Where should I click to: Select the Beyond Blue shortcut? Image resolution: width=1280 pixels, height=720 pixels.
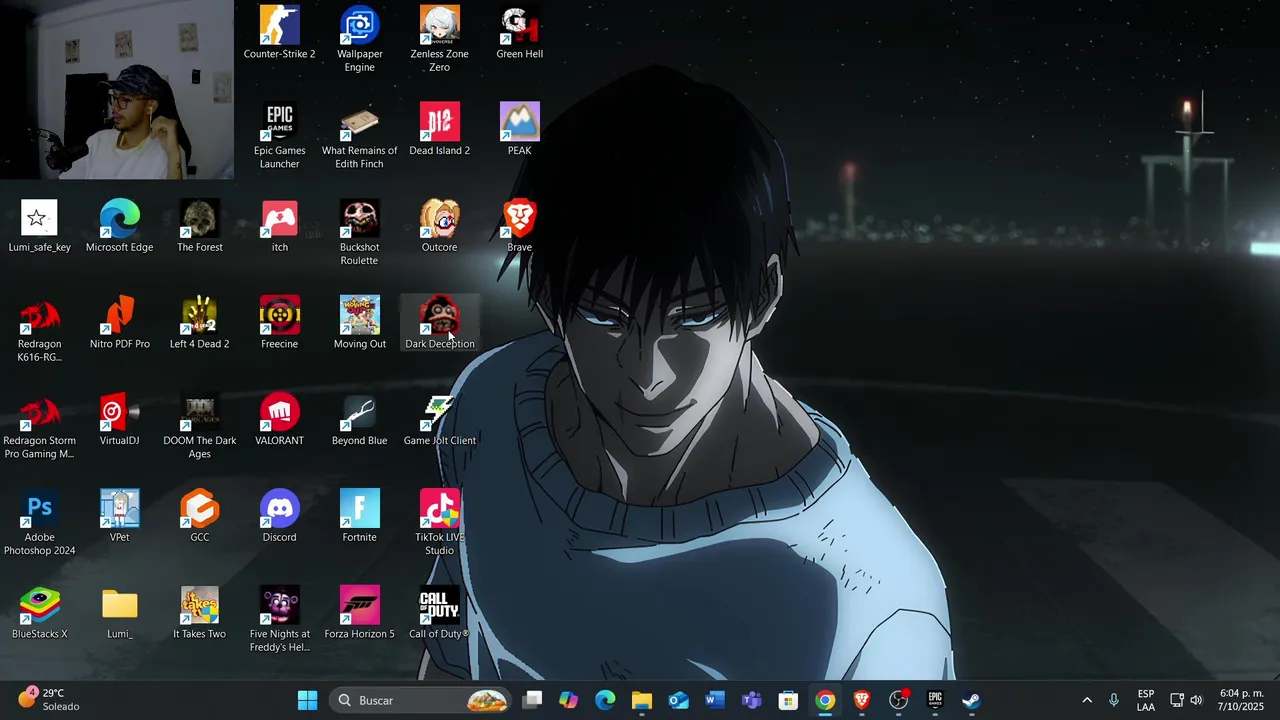pos(359,419)
